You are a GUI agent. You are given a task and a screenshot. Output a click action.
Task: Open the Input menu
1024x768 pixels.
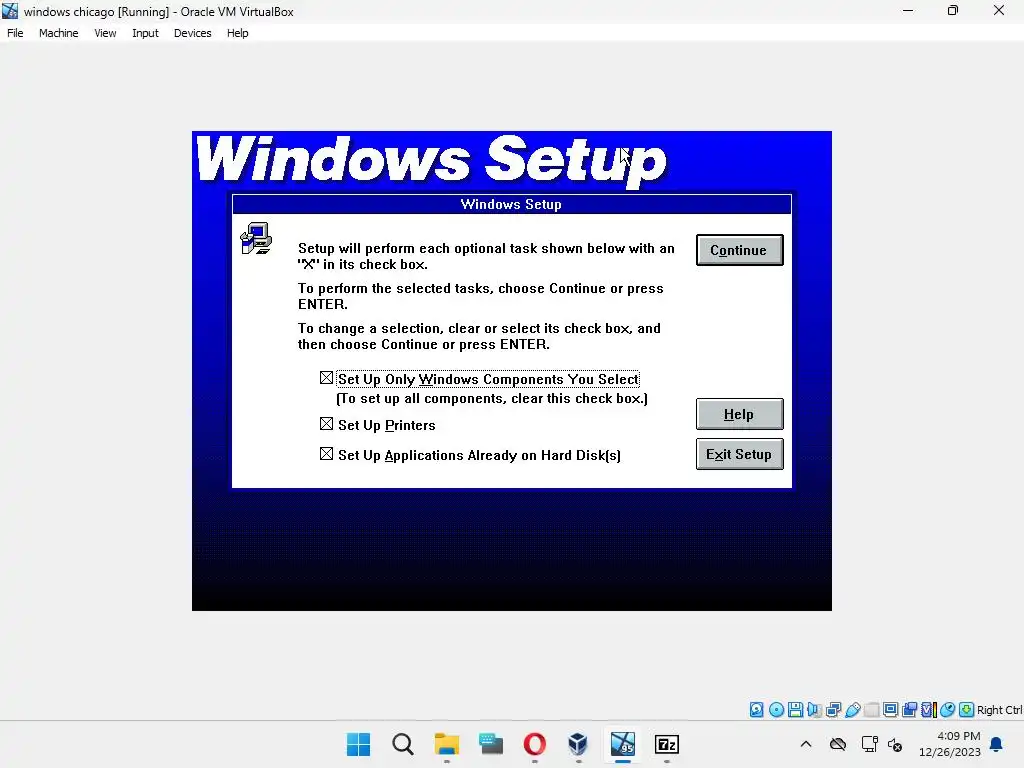point(145,33)
